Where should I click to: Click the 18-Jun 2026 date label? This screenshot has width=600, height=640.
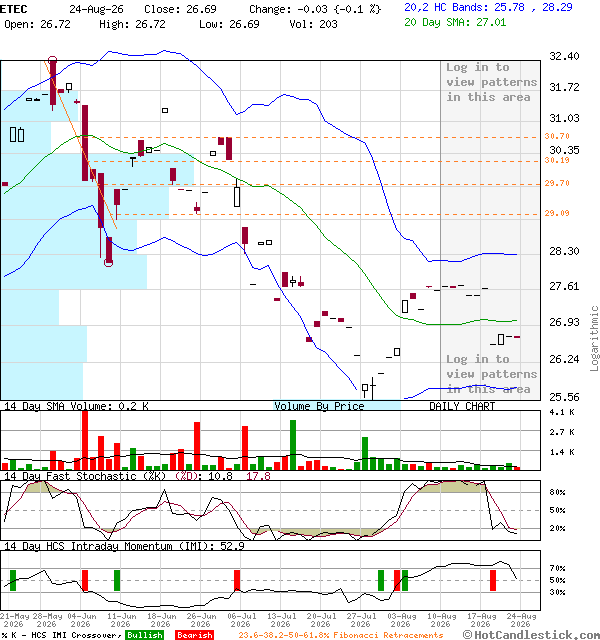pos(161,620)
